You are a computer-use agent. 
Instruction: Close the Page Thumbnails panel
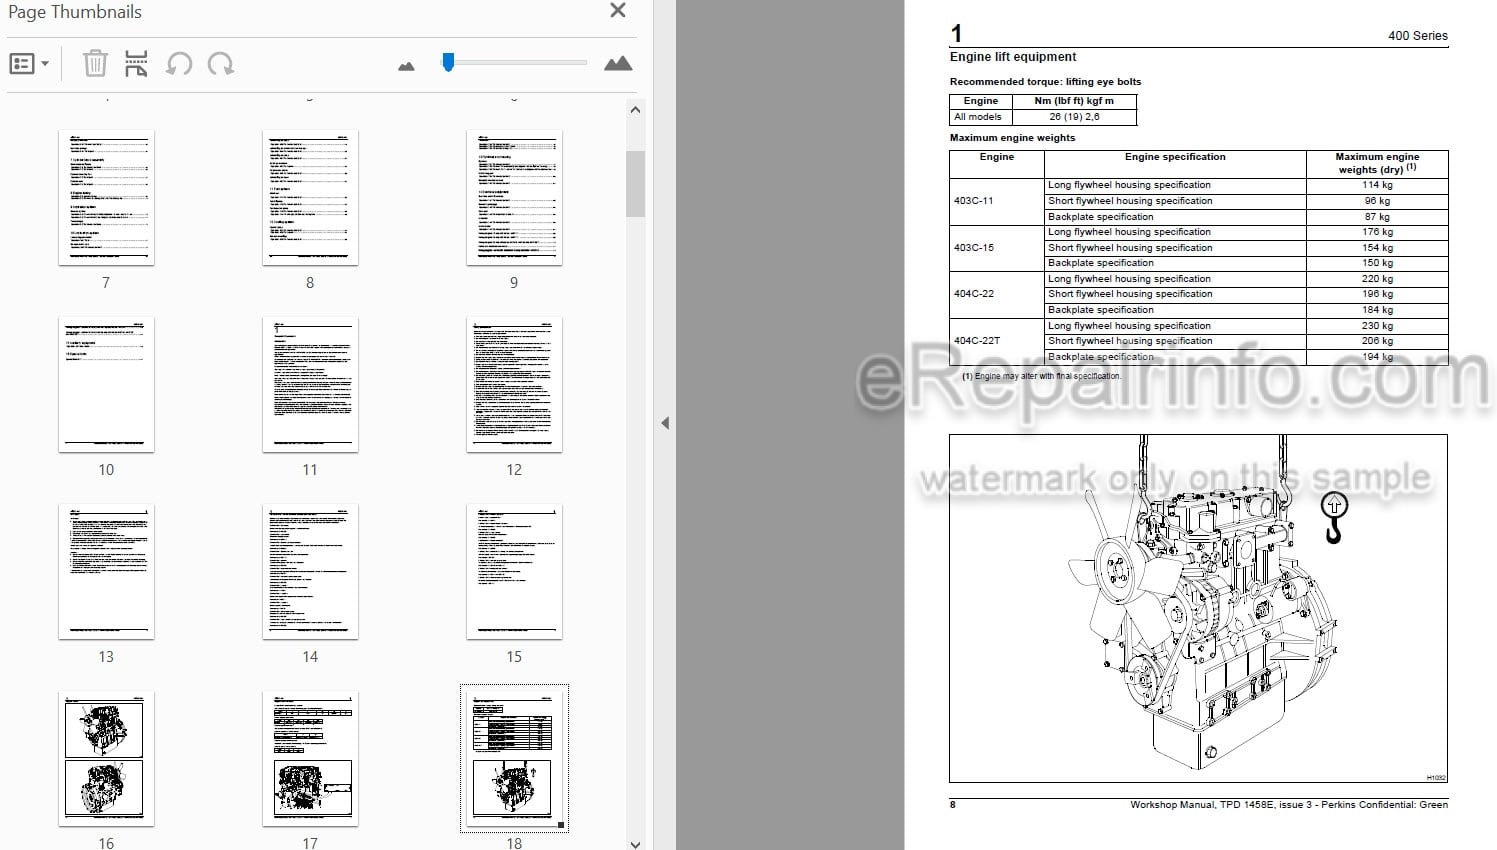click(x=618, y=11)
